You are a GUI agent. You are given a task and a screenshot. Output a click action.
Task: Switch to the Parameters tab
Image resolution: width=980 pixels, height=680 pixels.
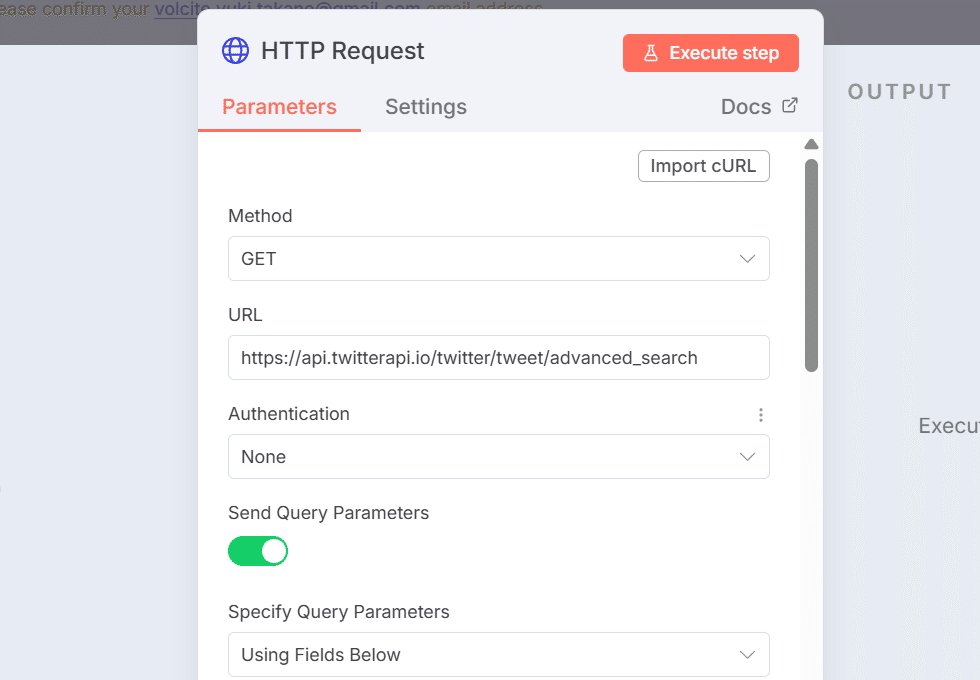coord(279,107)
